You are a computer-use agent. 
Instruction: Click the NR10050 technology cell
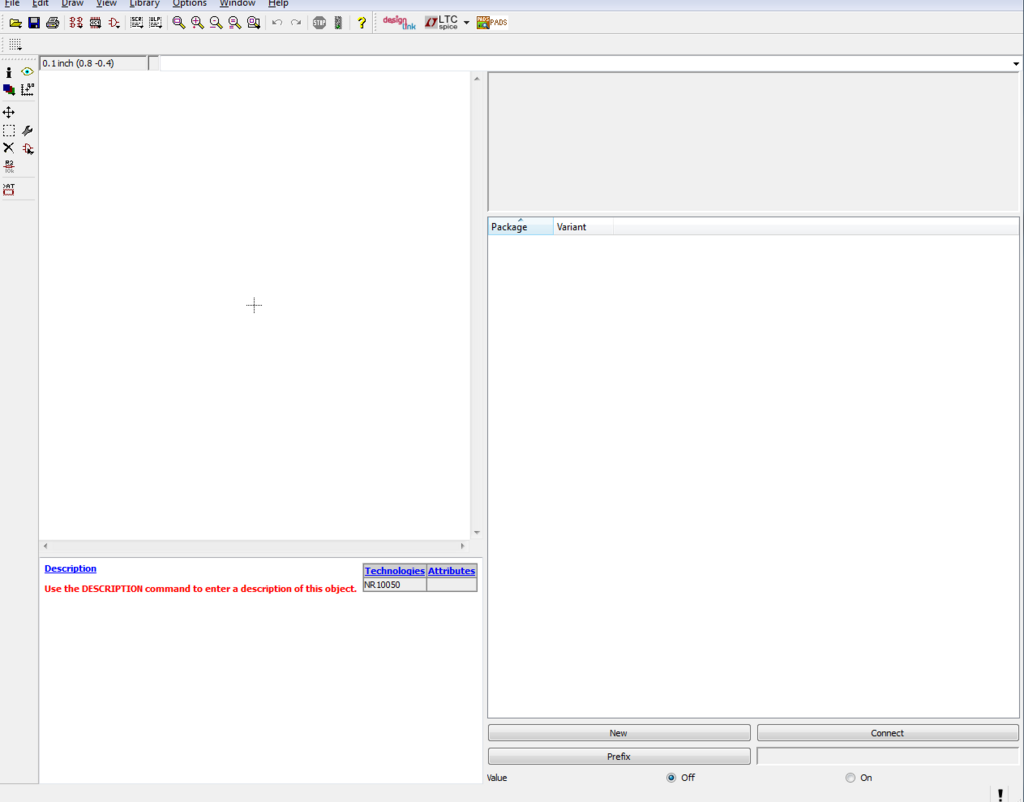click(x=394, y=585)
